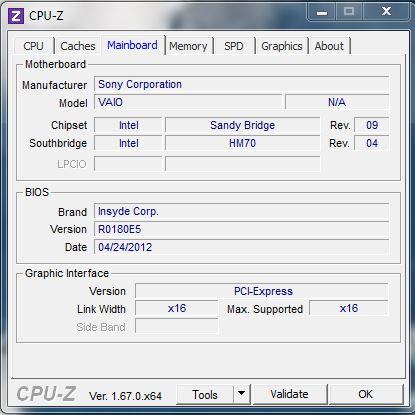The width and height of the screenshot is (415, 415).
Task: Click the CPU-Z purple Z title bar icon
Action: [16, 15]
